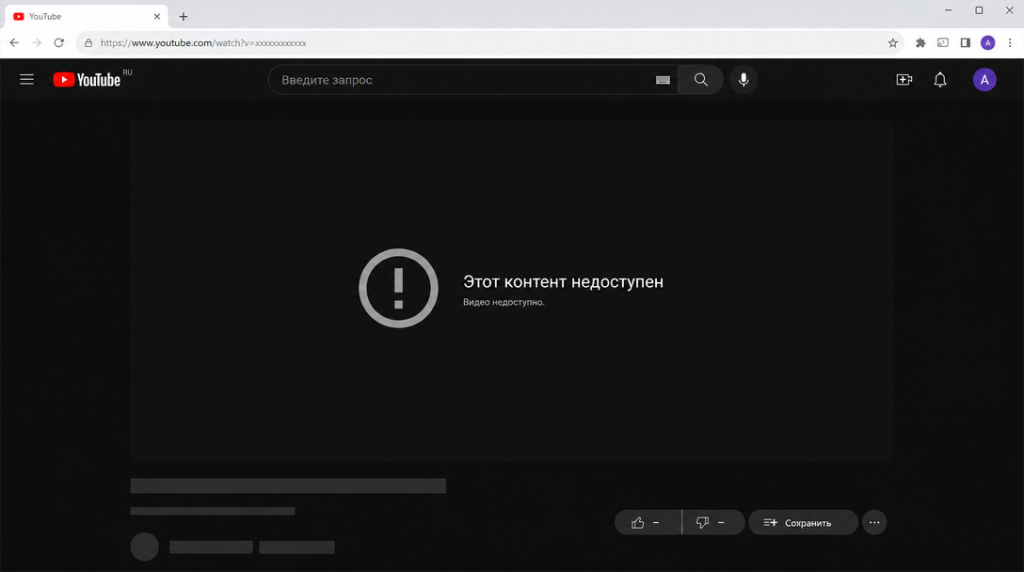Open the YouTube account avatar menu
The width and height of the screenshot is (1024, 572).
point(984,80)
